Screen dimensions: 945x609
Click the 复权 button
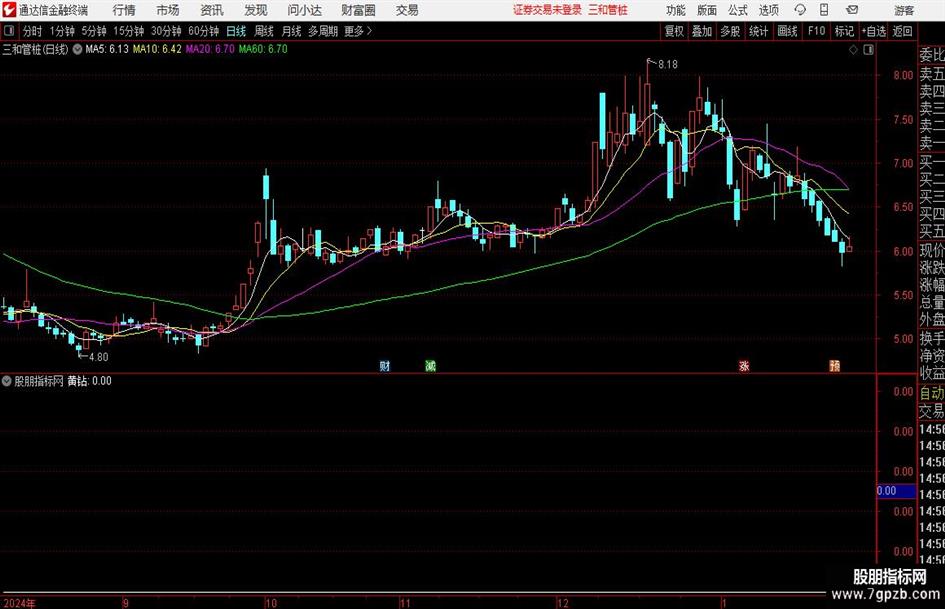coord(674,31)
